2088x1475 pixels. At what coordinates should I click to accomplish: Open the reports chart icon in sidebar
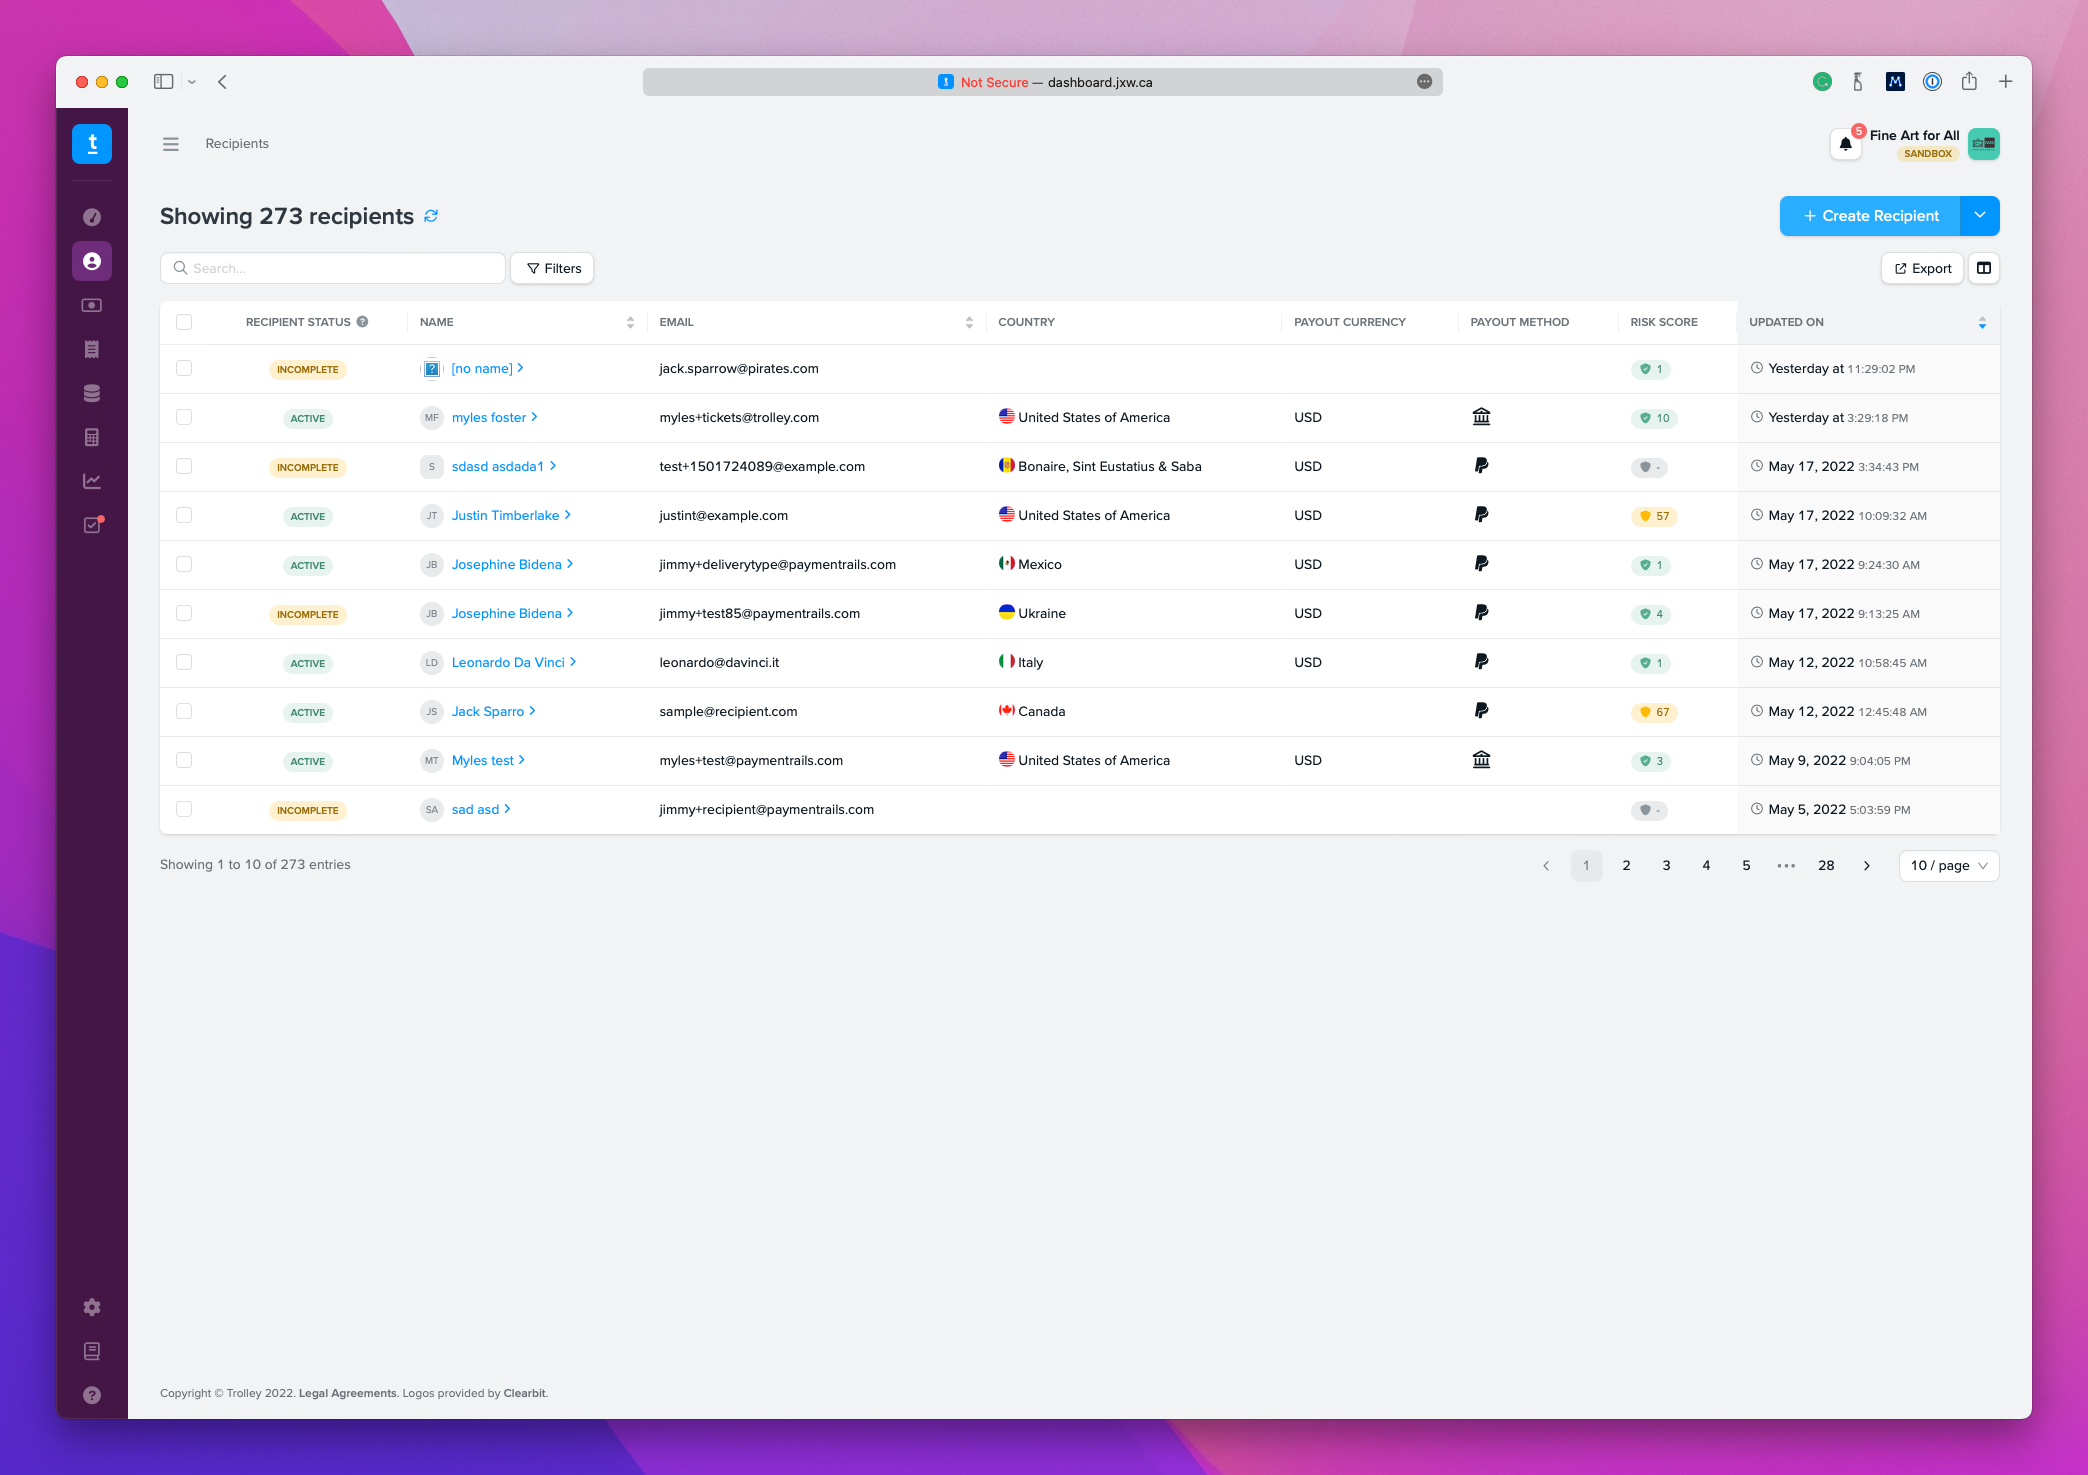[x=92, y=481]
